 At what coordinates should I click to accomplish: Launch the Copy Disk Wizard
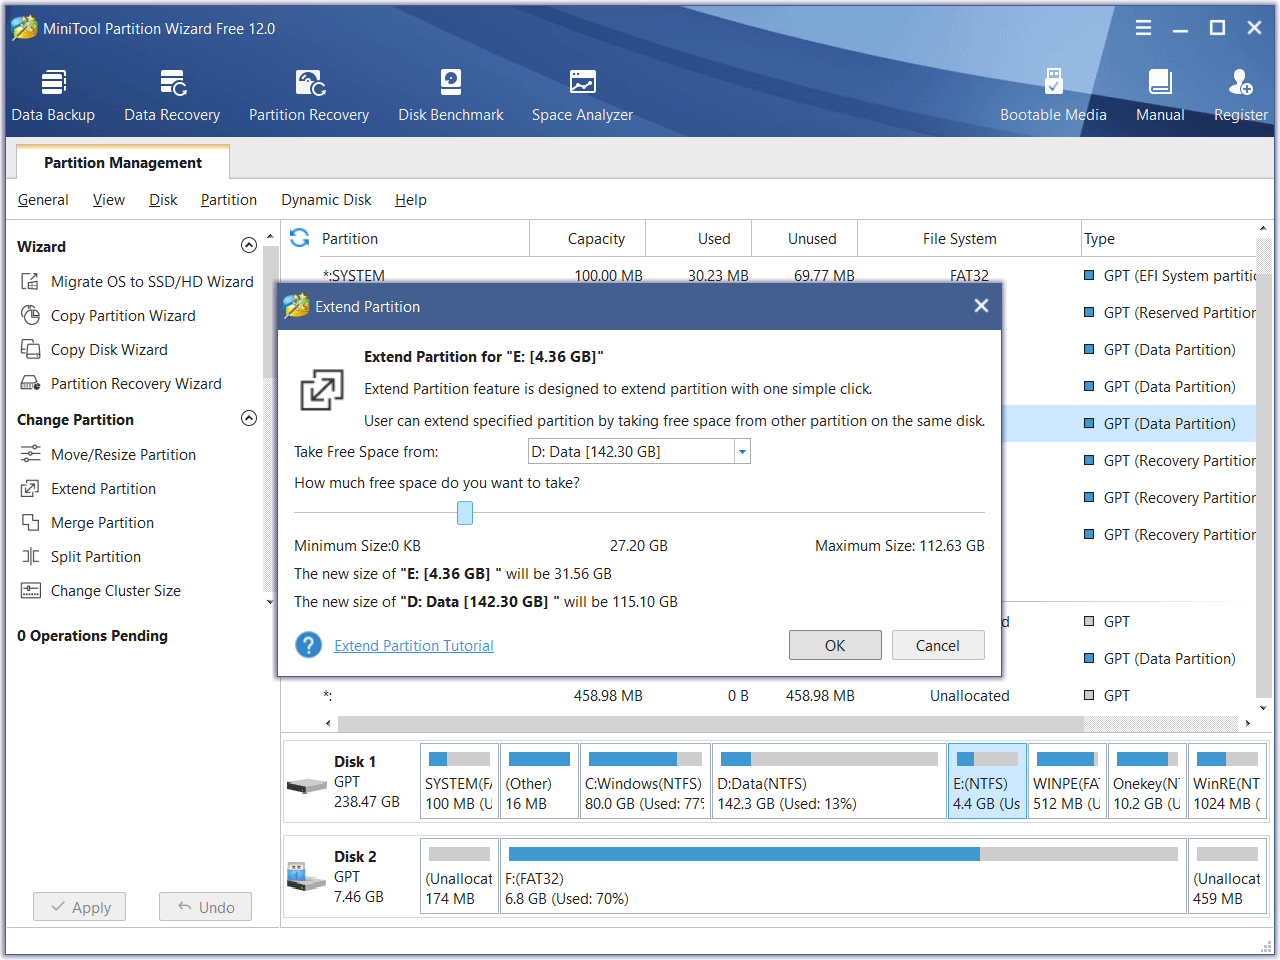[x=94, y=350]
